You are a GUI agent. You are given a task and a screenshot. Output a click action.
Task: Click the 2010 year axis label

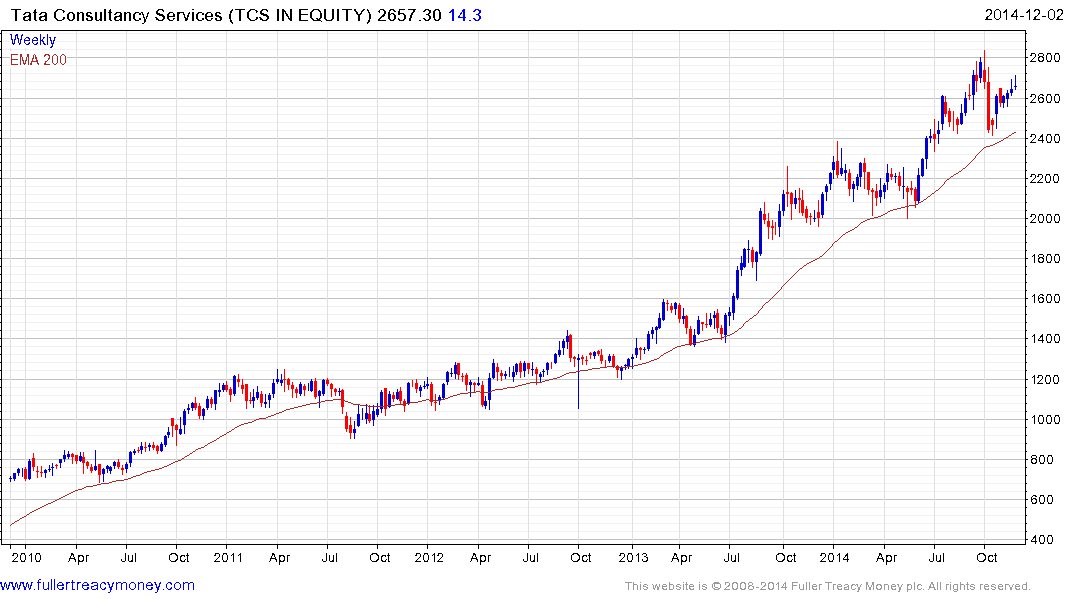(26, 557)
